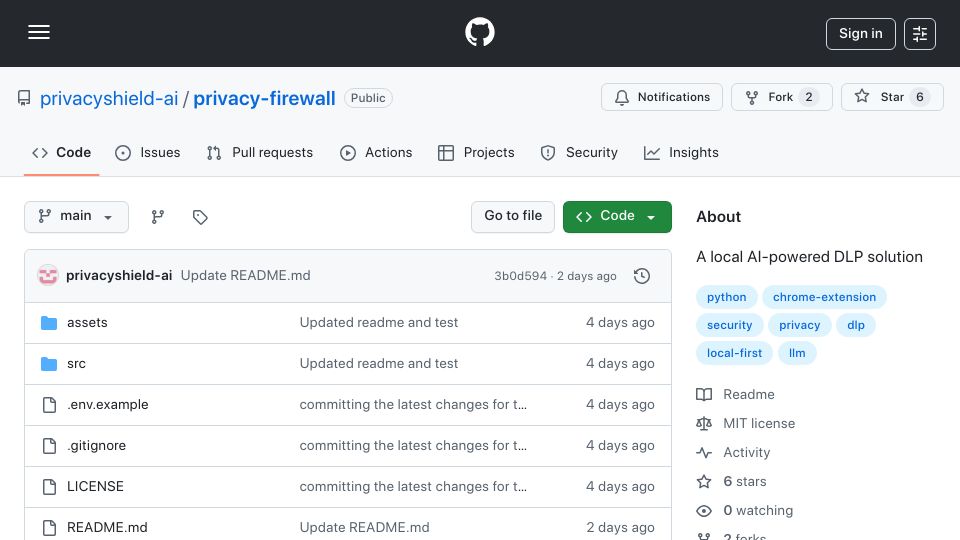Open the privacy-firewall repository link
The height and width of the screenshot is (540, 960).
pos(264,98)
